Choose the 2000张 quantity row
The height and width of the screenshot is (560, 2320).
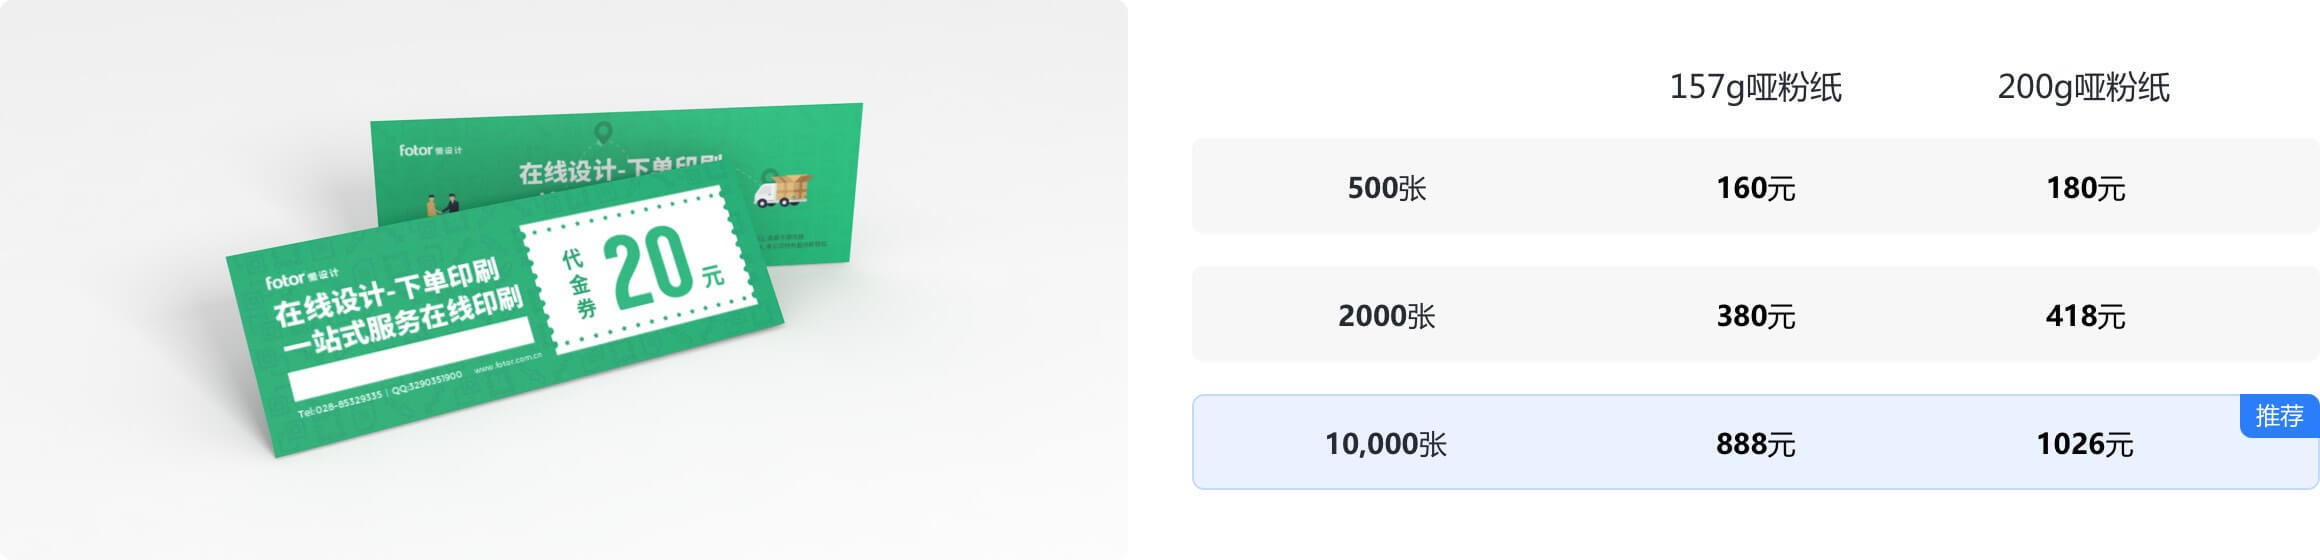[x=1386, y=316]
